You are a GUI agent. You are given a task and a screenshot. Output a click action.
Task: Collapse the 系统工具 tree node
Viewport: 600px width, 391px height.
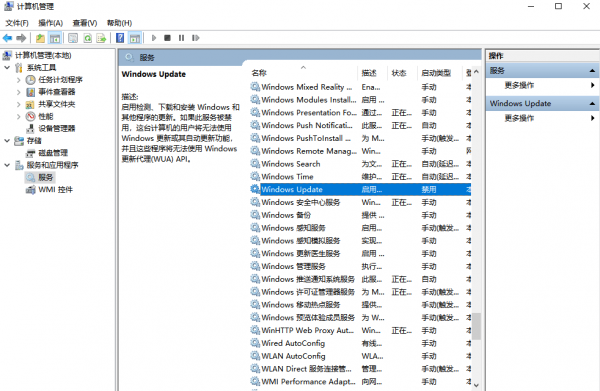coord(7,68)
